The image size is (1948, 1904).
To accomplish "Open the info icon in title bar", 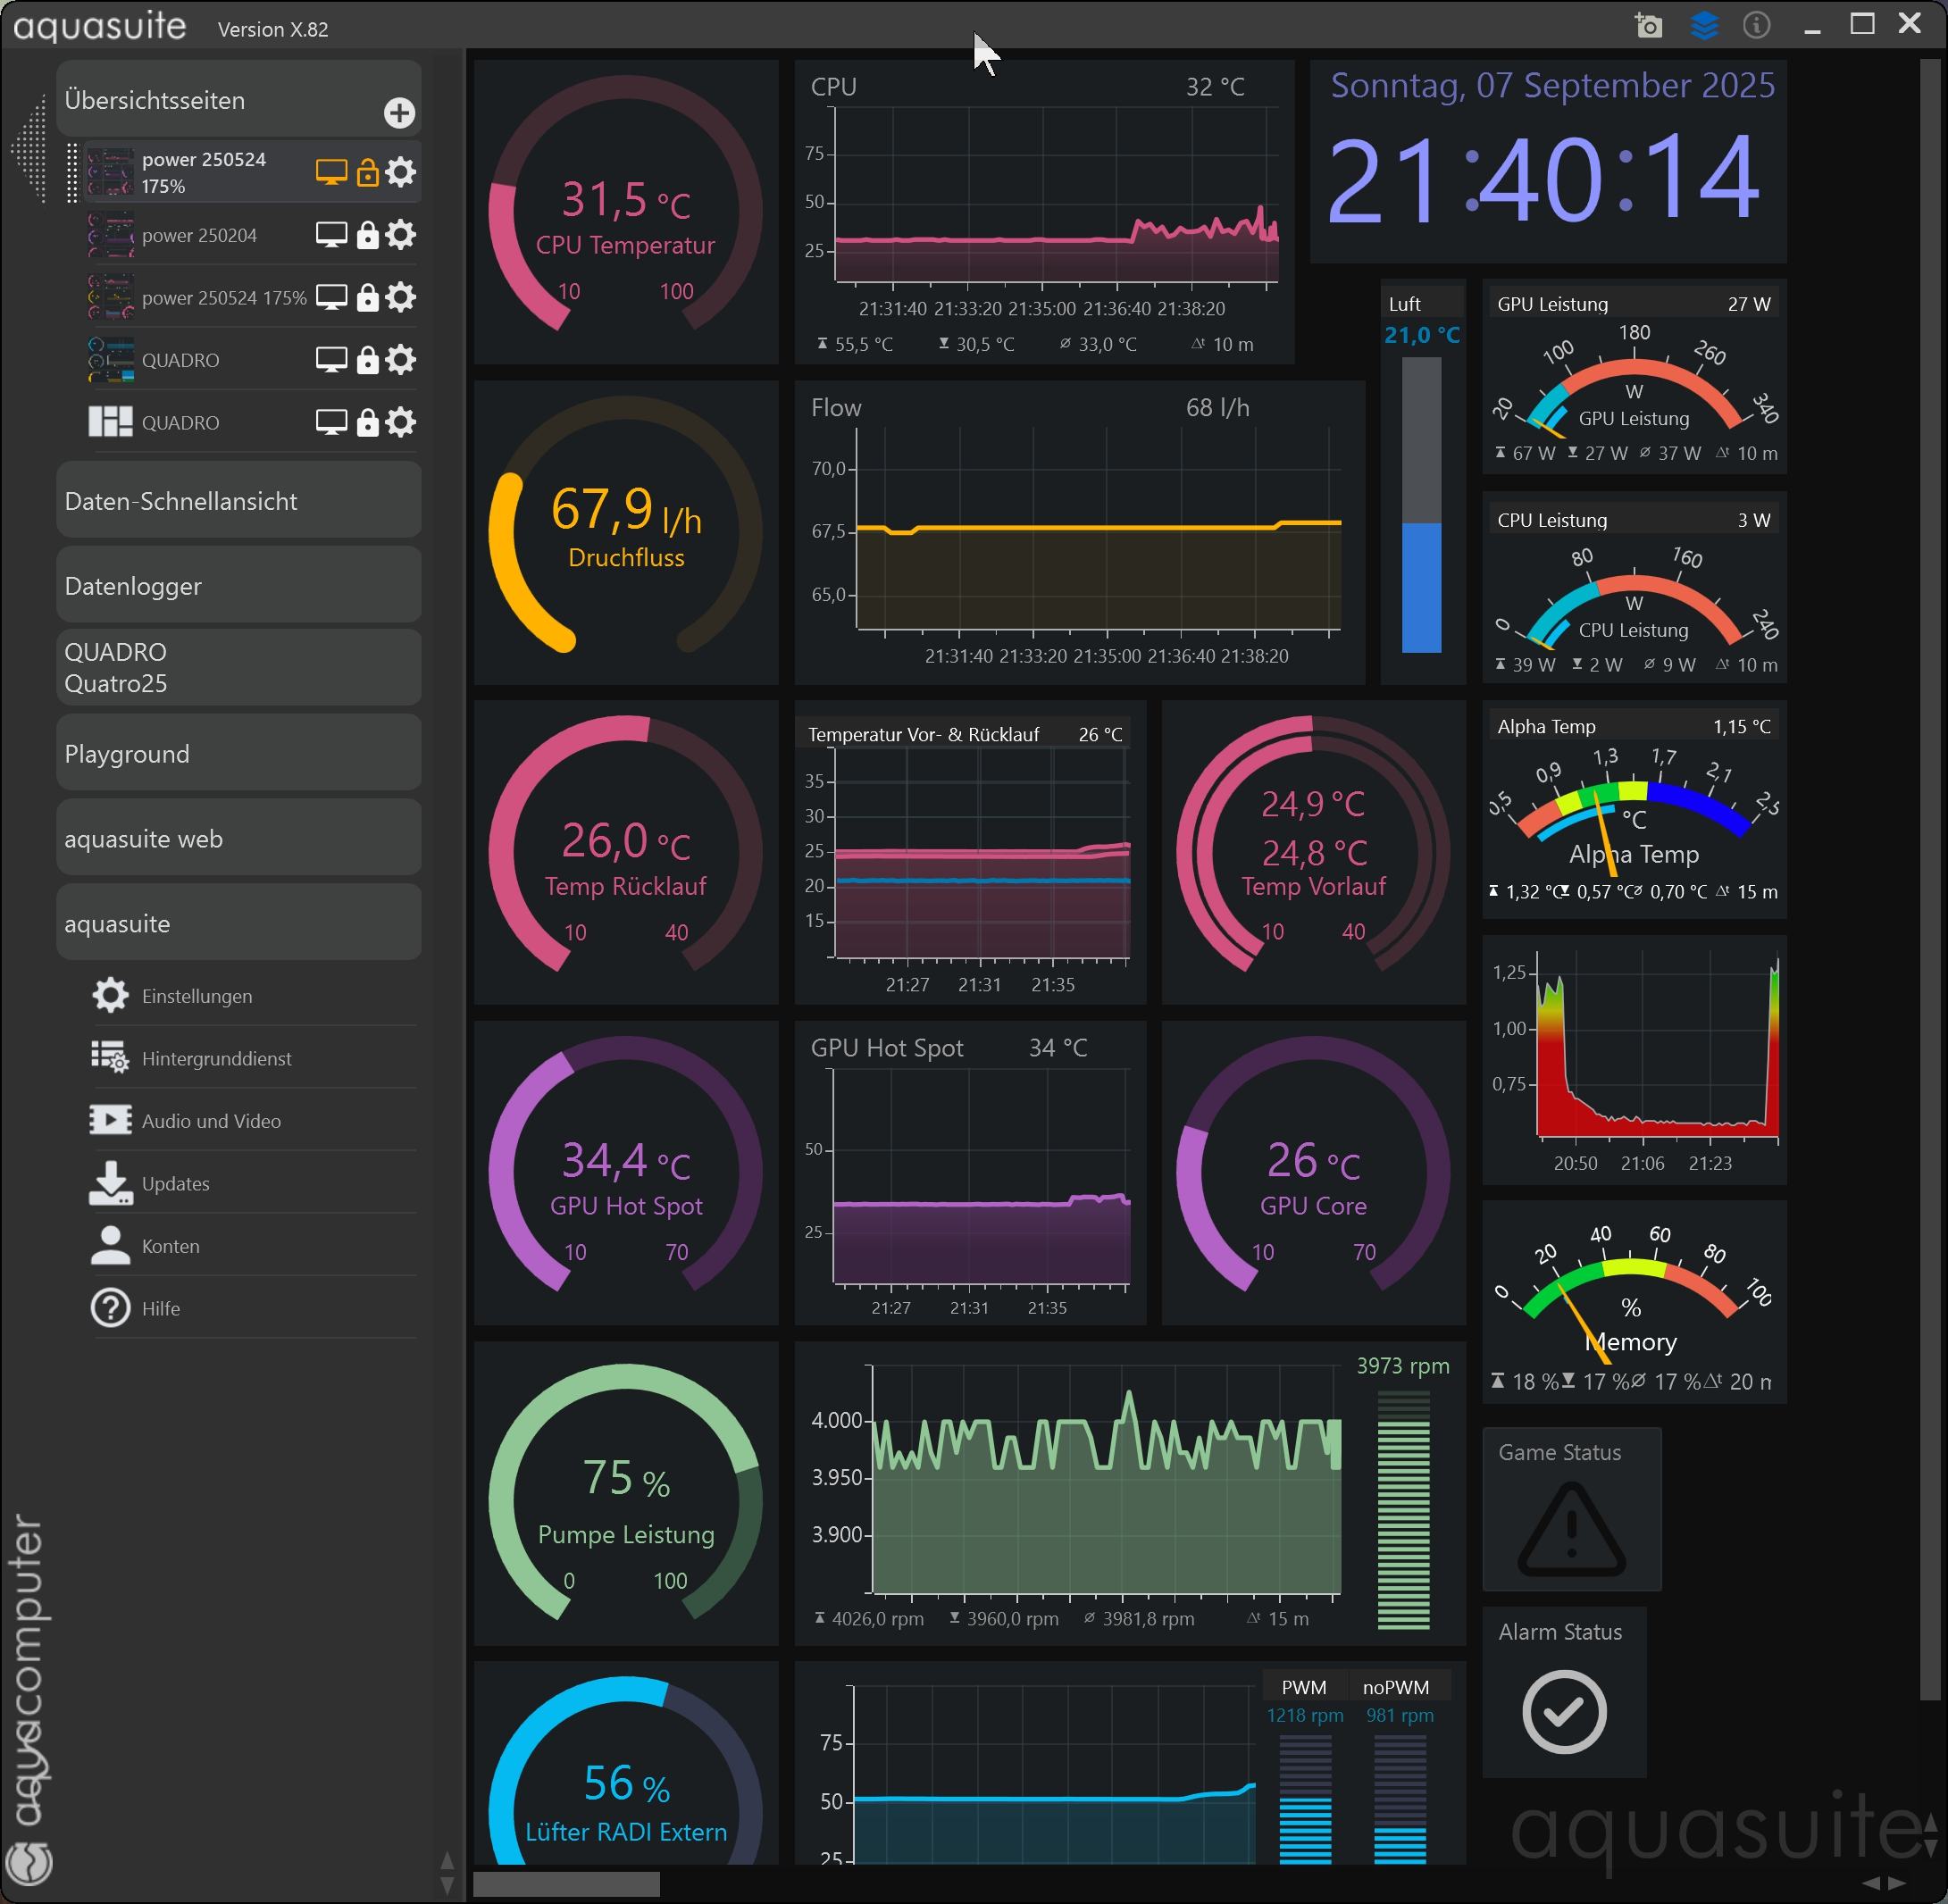I will click(x=1756, y=25).
